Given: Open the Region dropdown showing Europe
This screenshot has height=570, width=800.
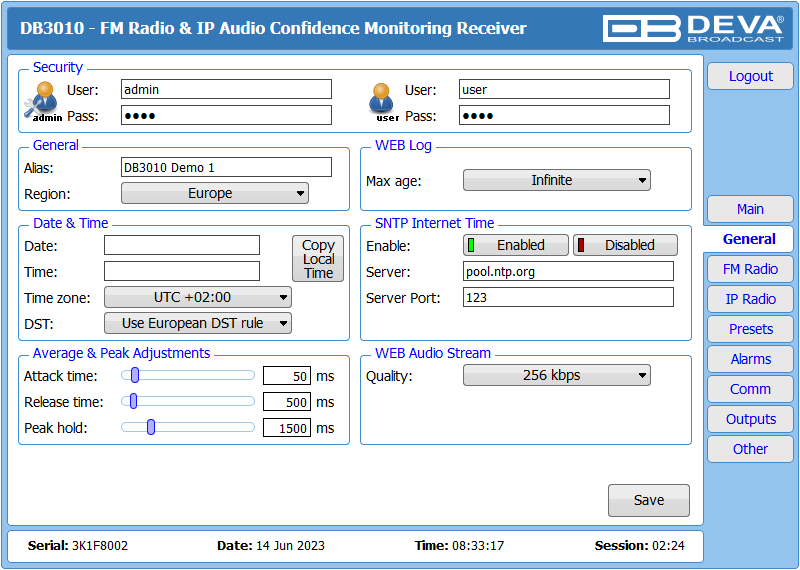Looking at the screenshot, I should (x=215, y=193).
